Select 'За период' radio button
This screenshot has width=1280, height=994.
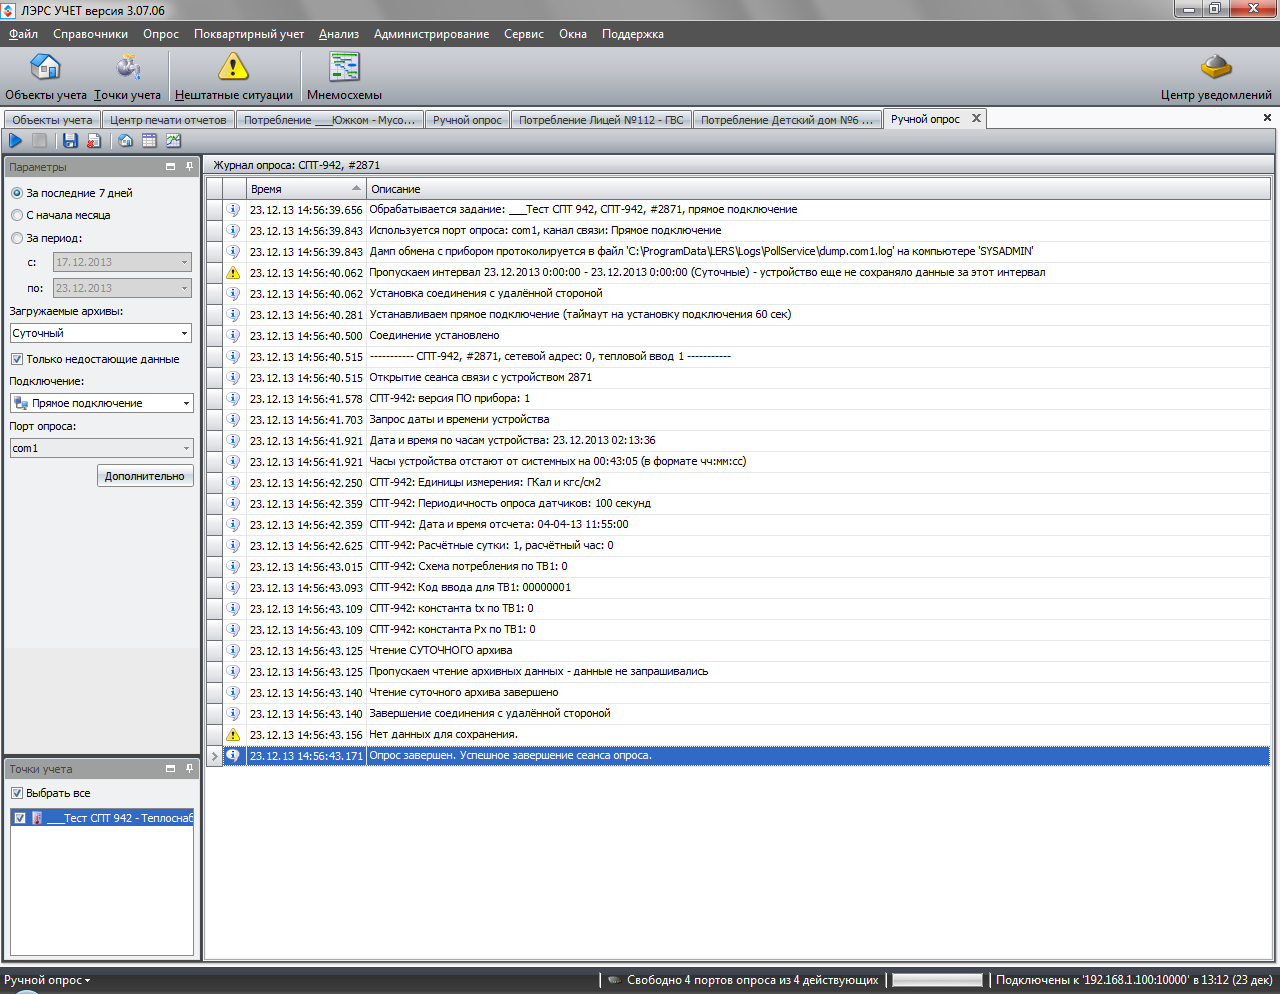[x=17, y=238]
